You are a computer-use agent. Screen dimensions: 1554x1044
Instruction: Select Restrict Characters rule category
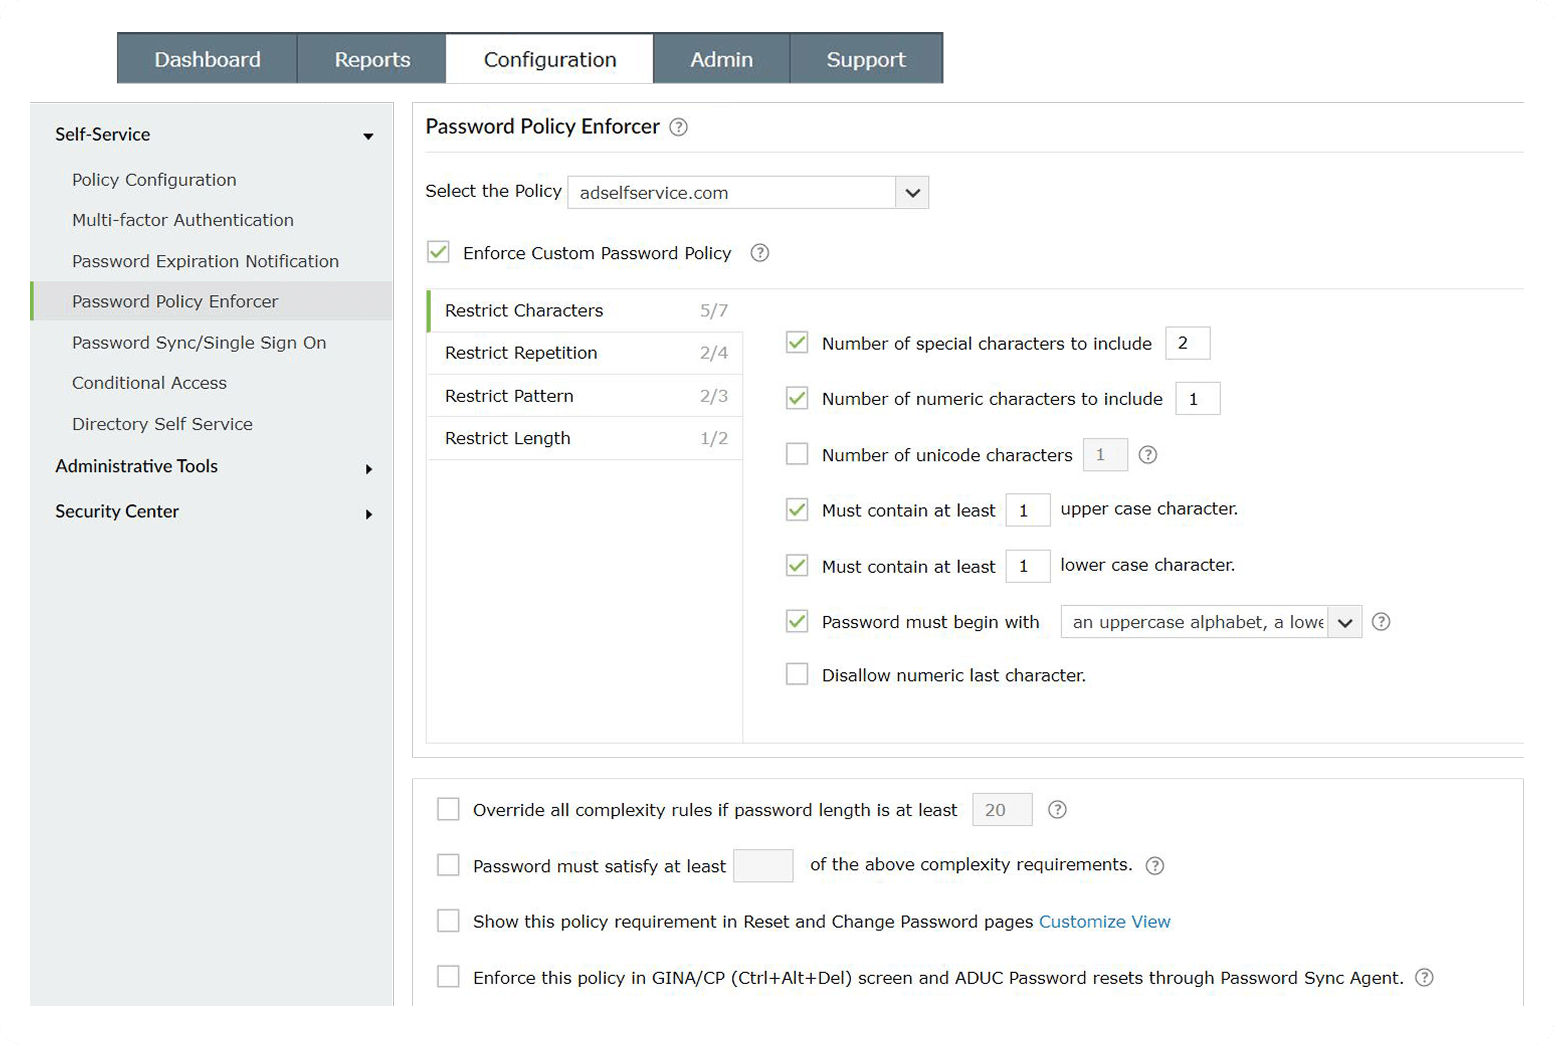point(585,311)
